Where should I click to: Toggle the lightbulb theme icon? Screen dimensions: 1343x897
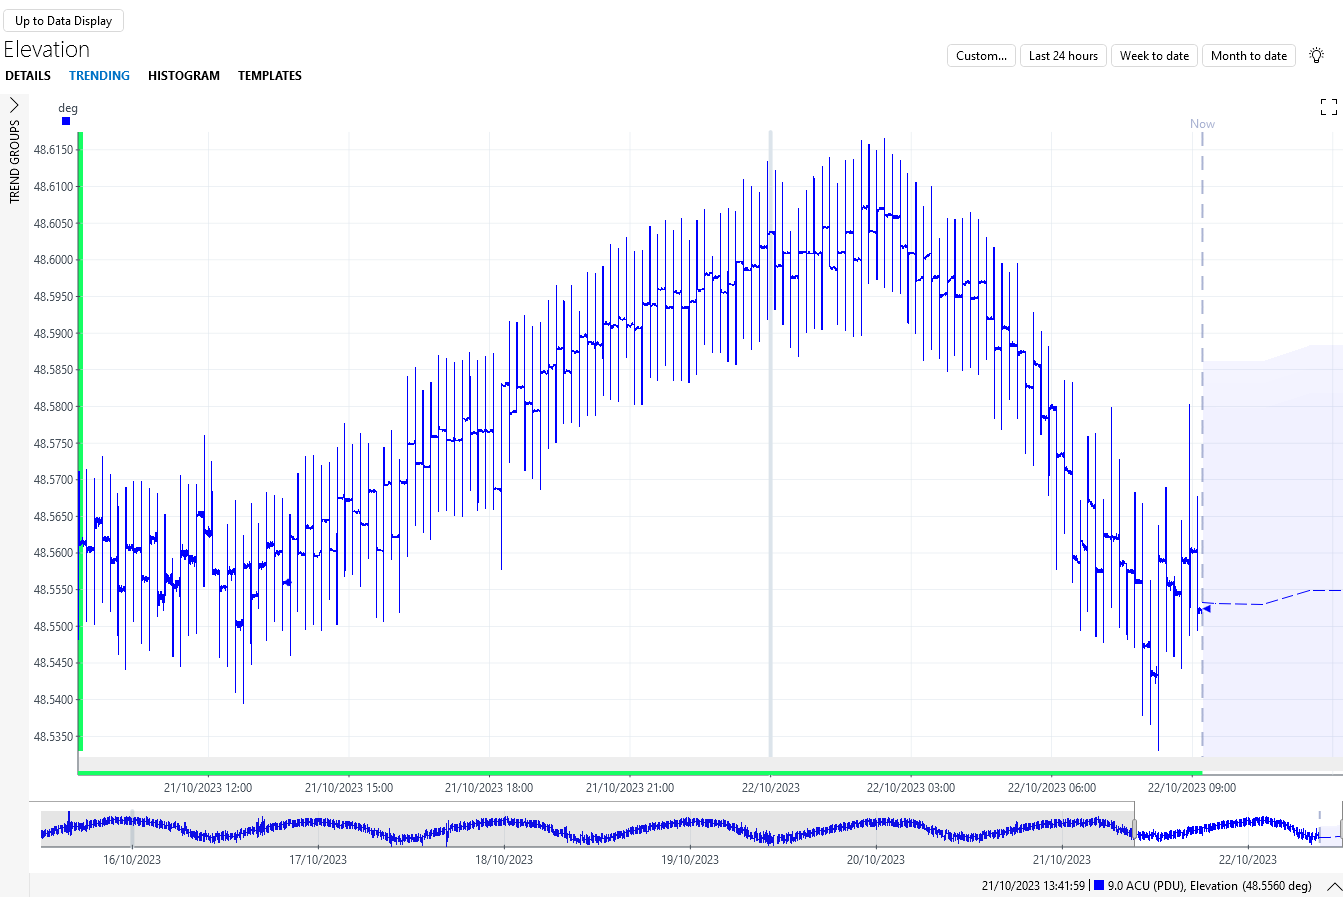(1317, 56)
